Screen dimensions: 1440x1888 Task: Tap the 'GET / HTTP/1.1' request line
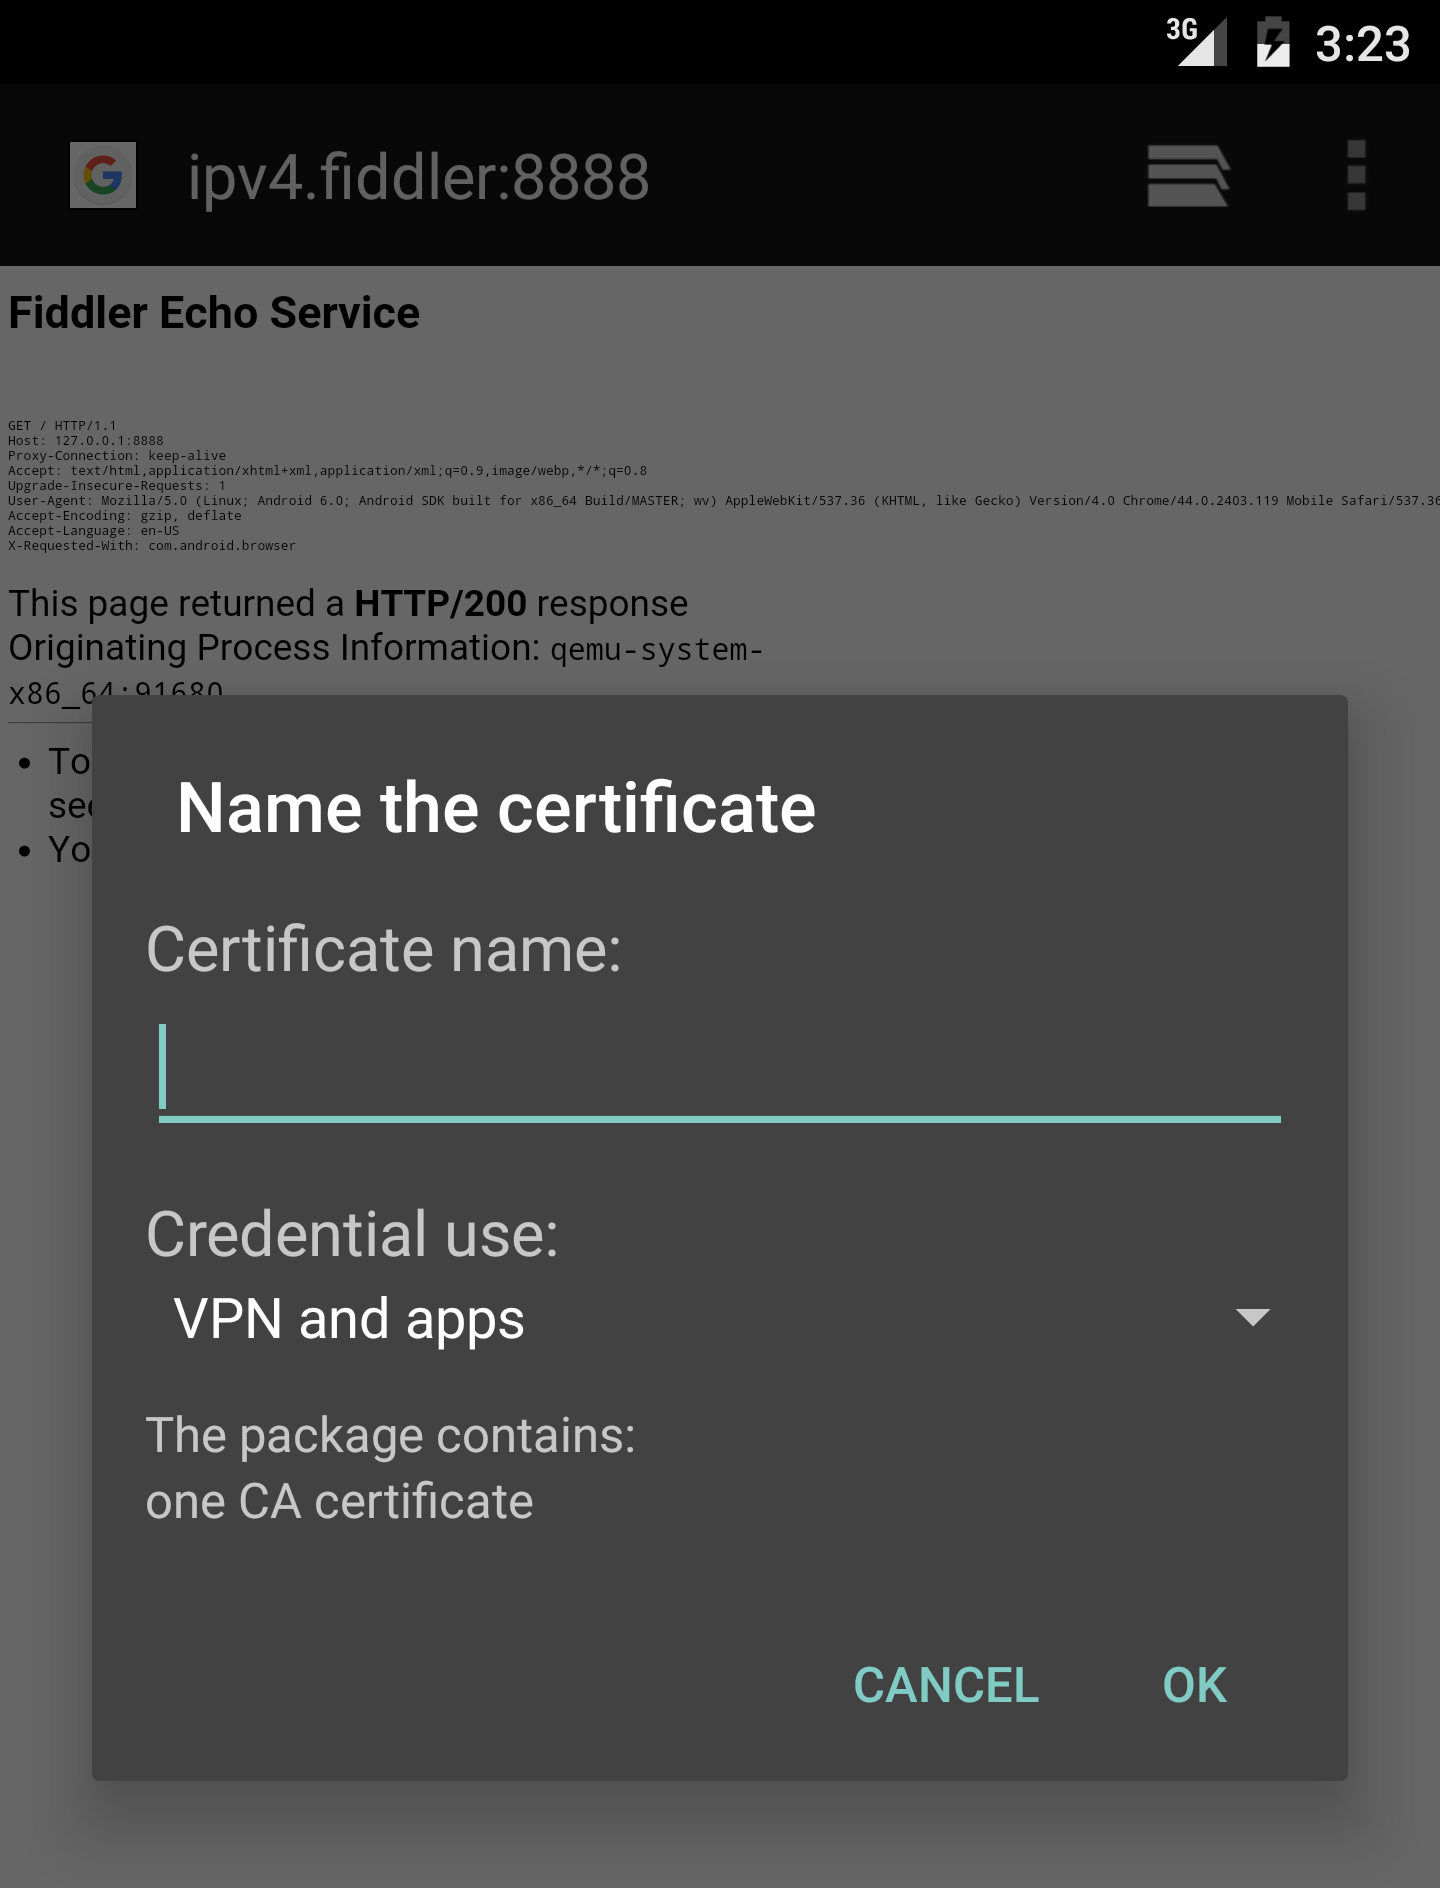click(62, 426)
